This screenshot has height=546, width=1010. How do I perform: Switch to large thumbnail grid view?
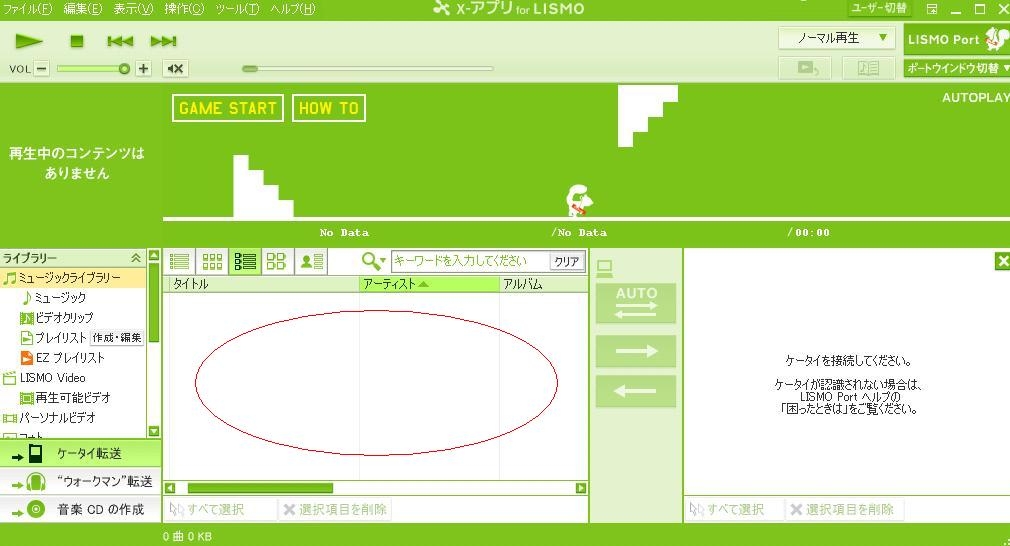coord(276,261)
